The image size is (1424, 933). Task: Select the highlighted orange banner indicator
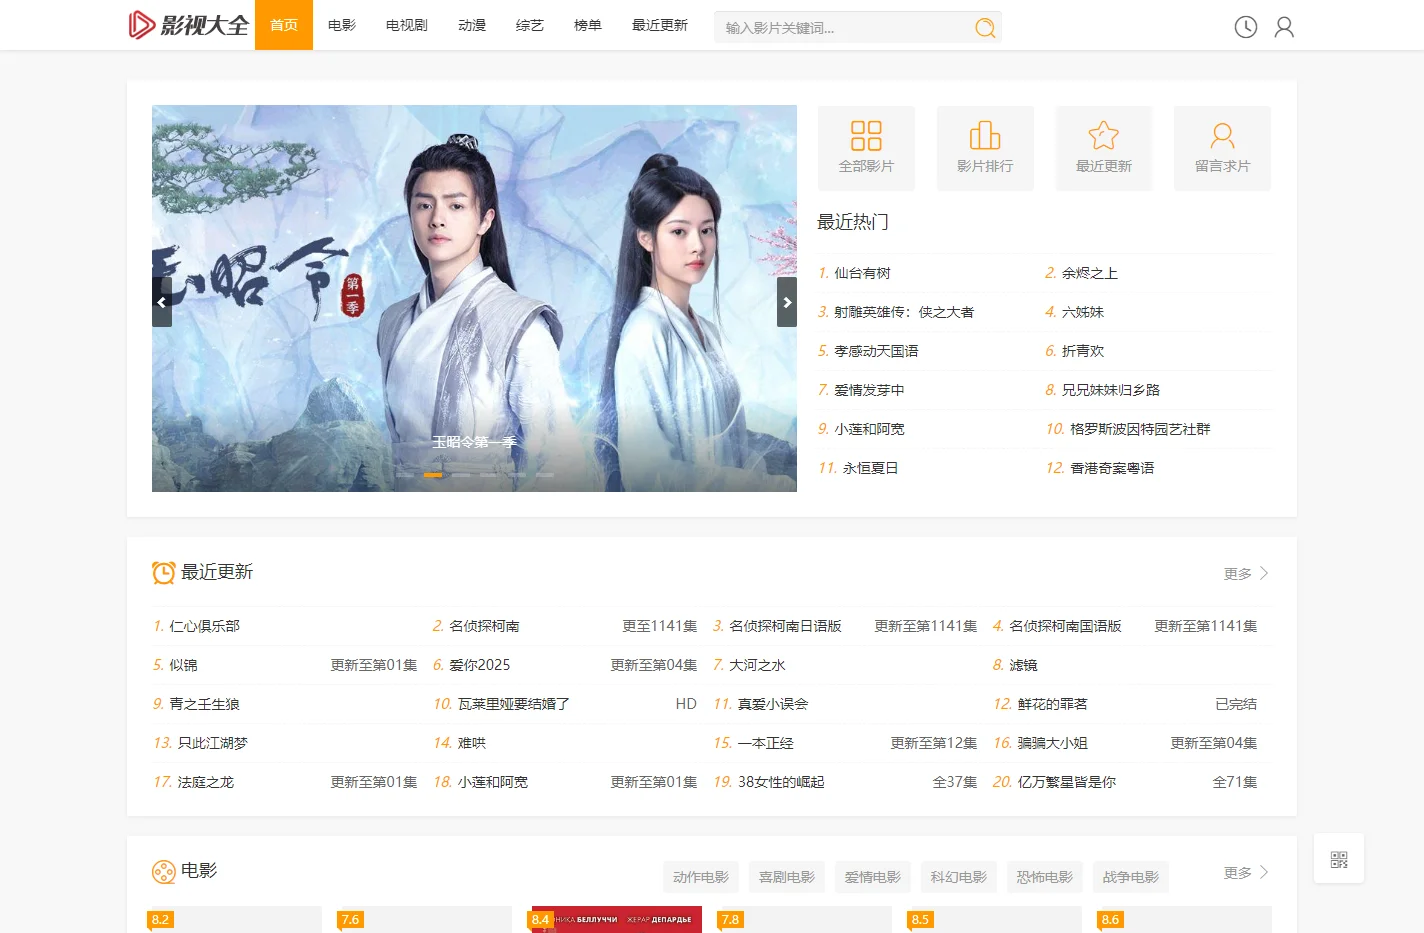(x=433, y=475)
